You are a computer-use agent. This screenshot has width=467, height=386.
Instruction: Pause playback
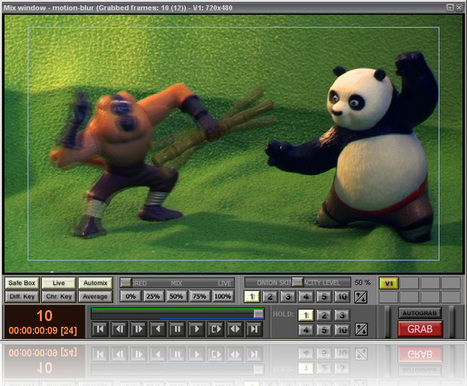pyautogui.click(x=177, y=329)
